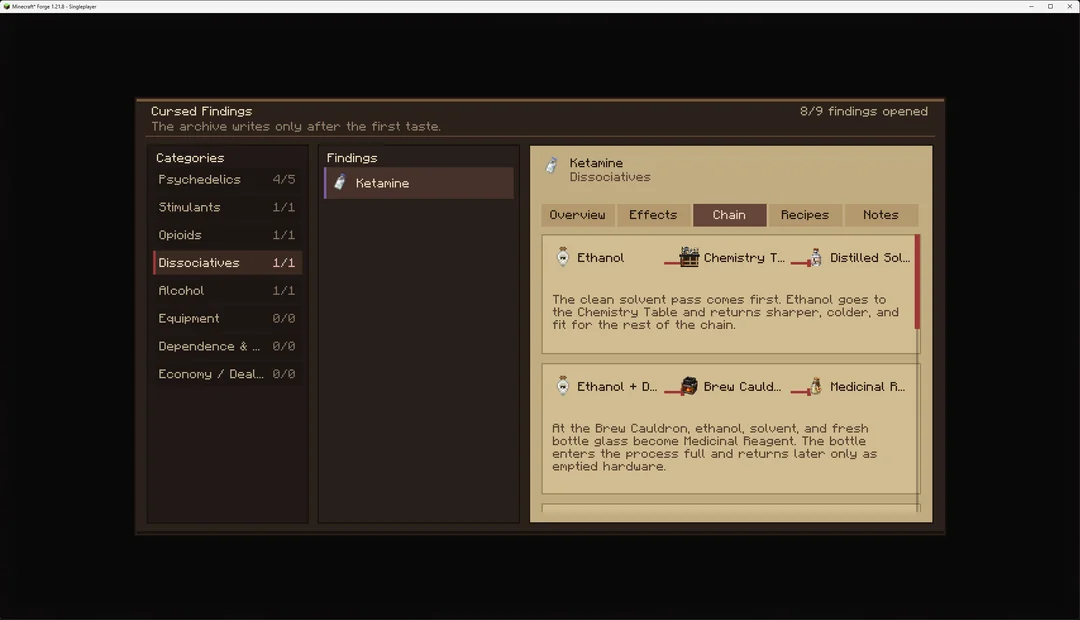Select the Dissociatives category
Image resolution: width=1080 pixels, height=620 pixels.
pos(227,262)
